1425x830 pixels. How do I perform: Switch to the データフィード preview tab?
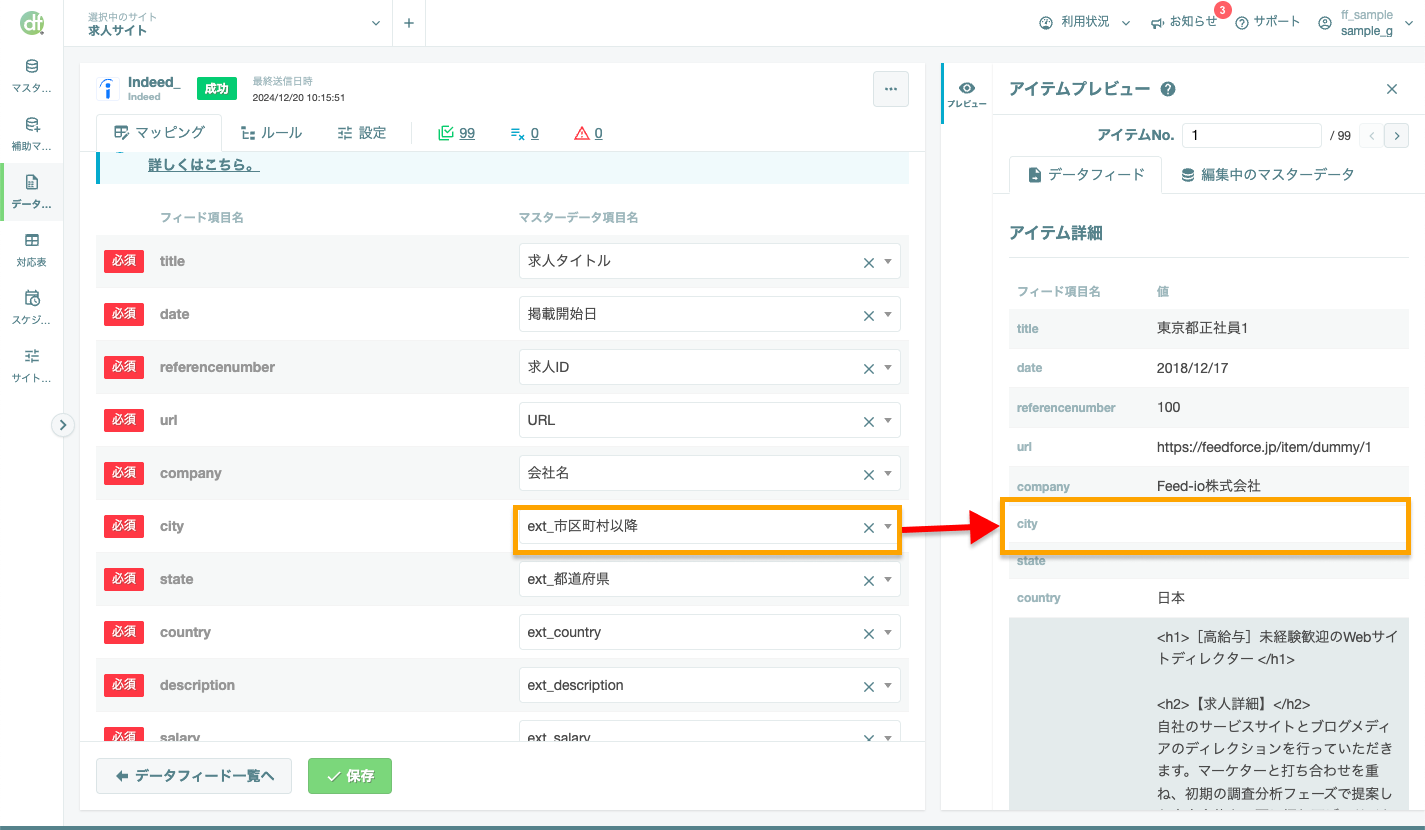(x=1085, y=174)
